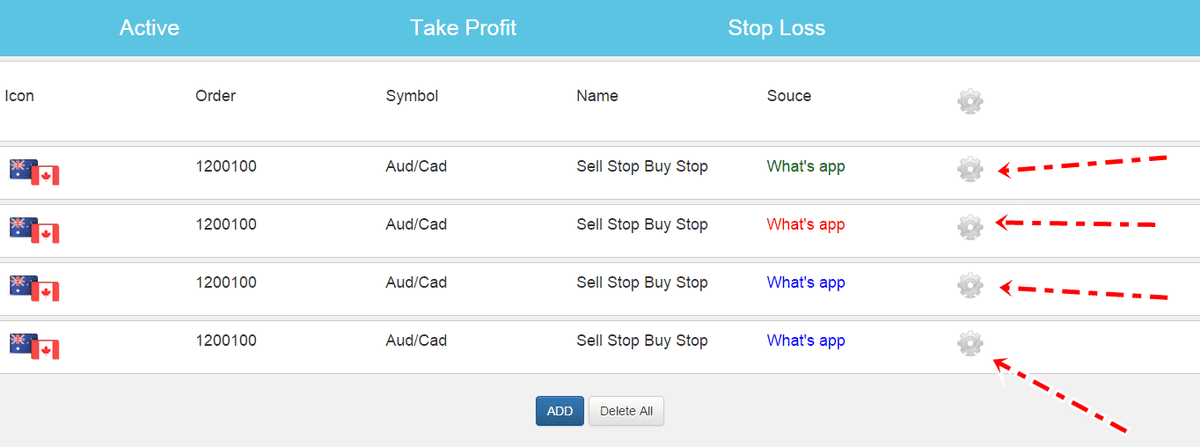
Task: Switch to the Active tab
Action: tap(149, 28)
